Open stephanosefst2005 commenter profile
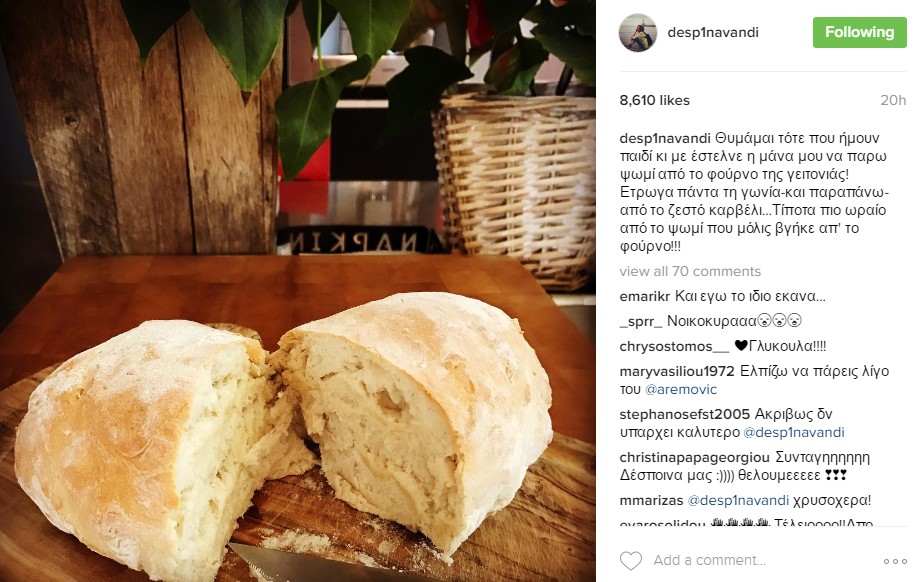Screen dimensions: 914x582 point(684,415)
